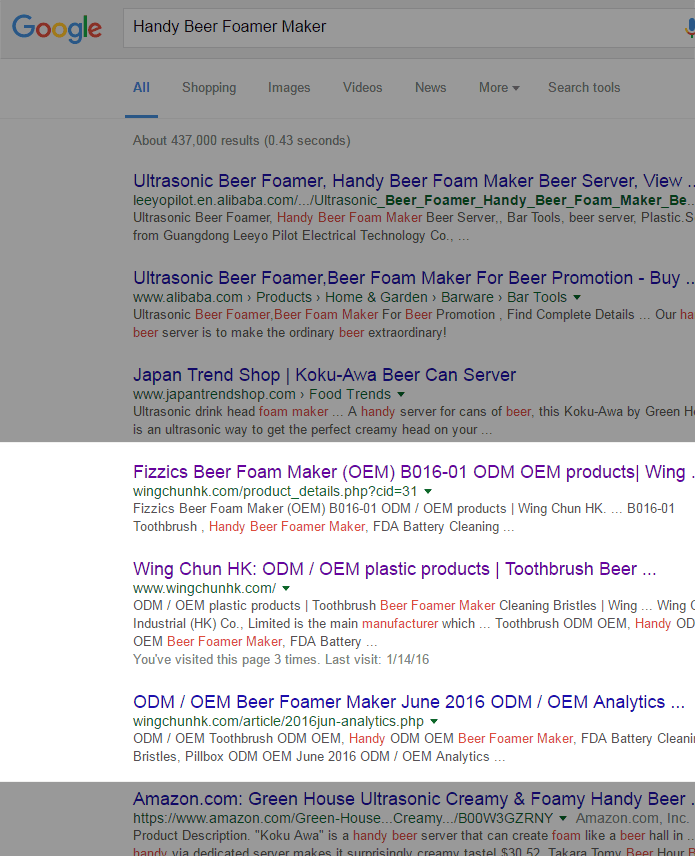The image size is (695, 856).
Task: Open the Fizzics Beer Foam Maker (OEM) result
Action: pyautogui.click(x=414, y=472)
